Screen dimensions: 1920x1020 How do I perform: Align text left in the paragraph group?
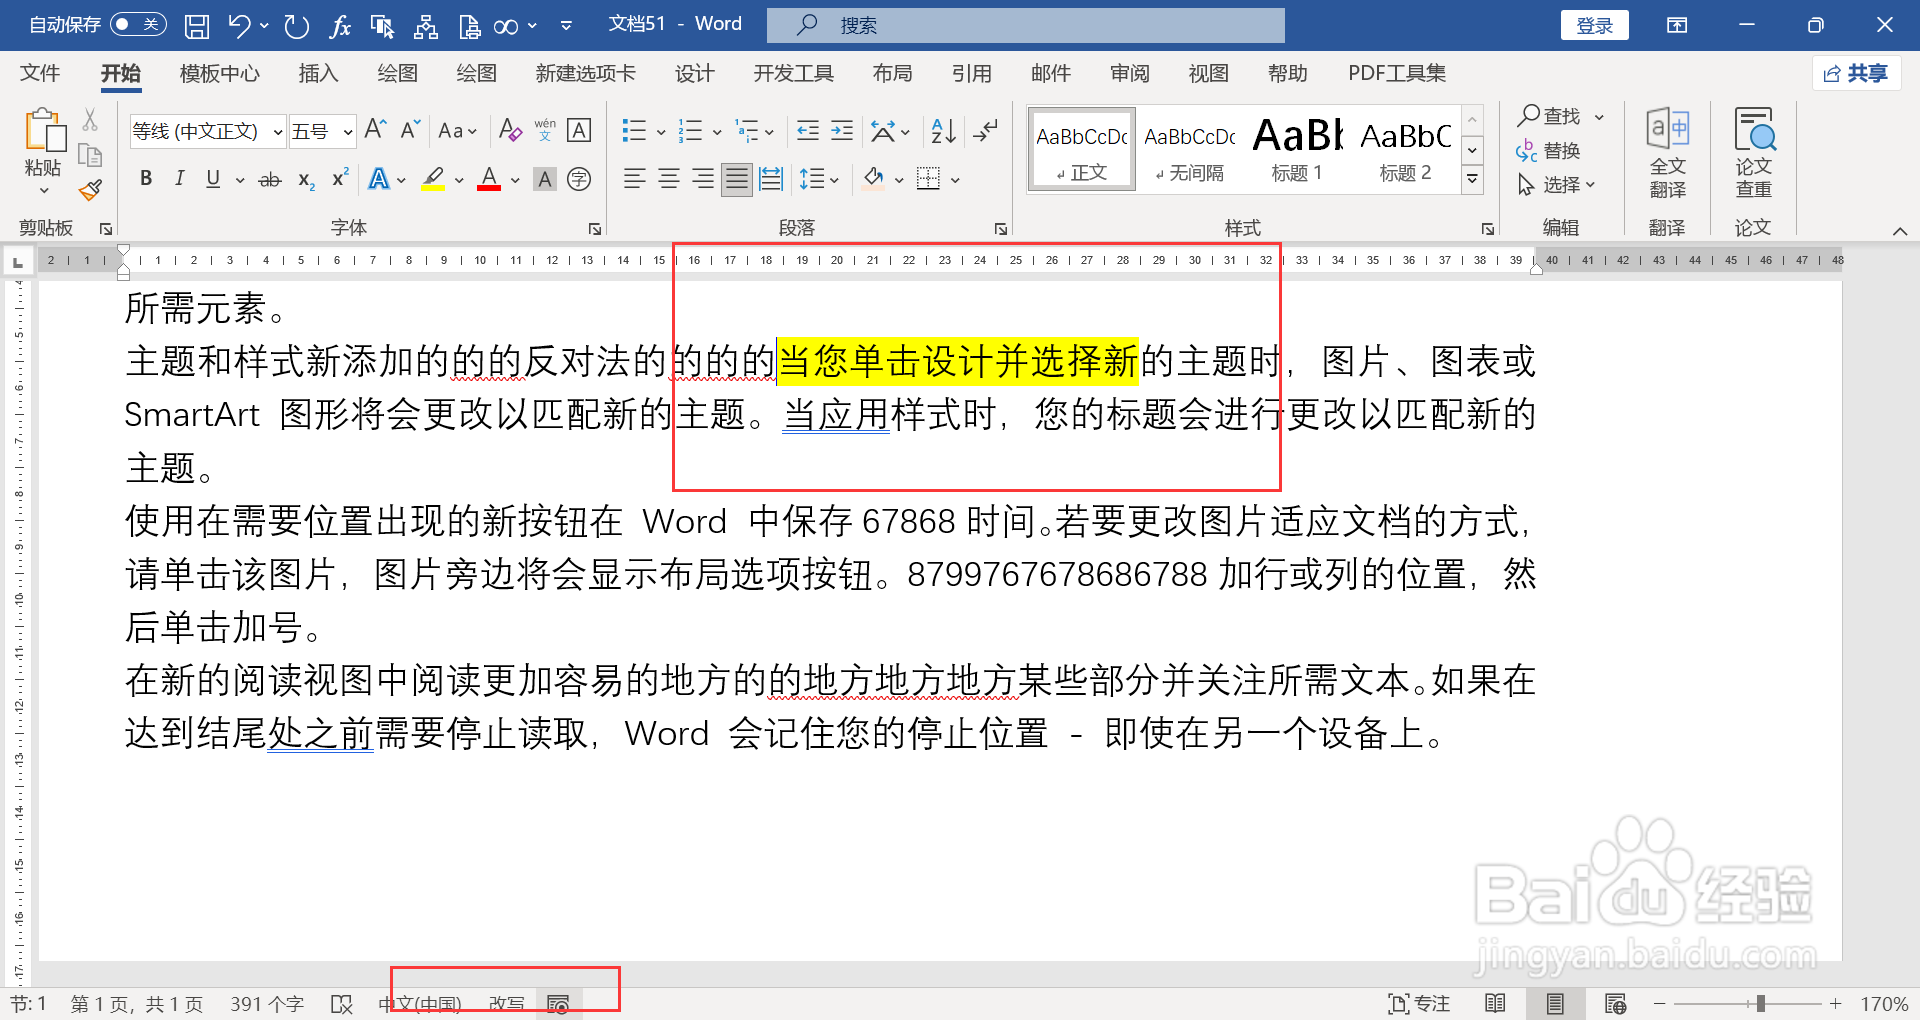point(634,180)
